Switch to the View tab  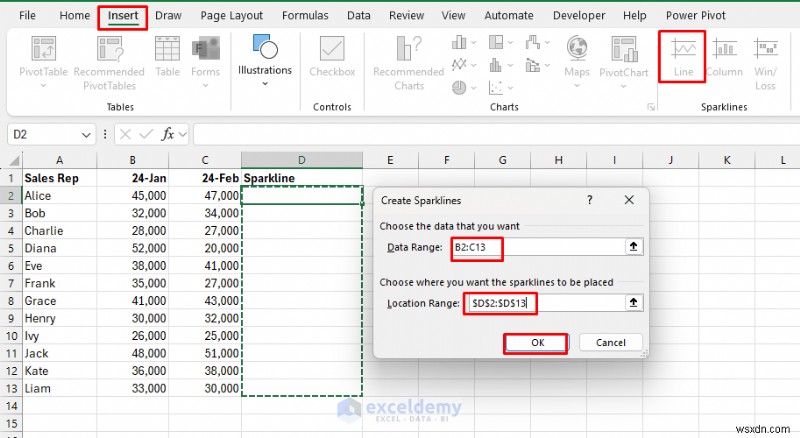pyautogui.click(x=453, y=15)
